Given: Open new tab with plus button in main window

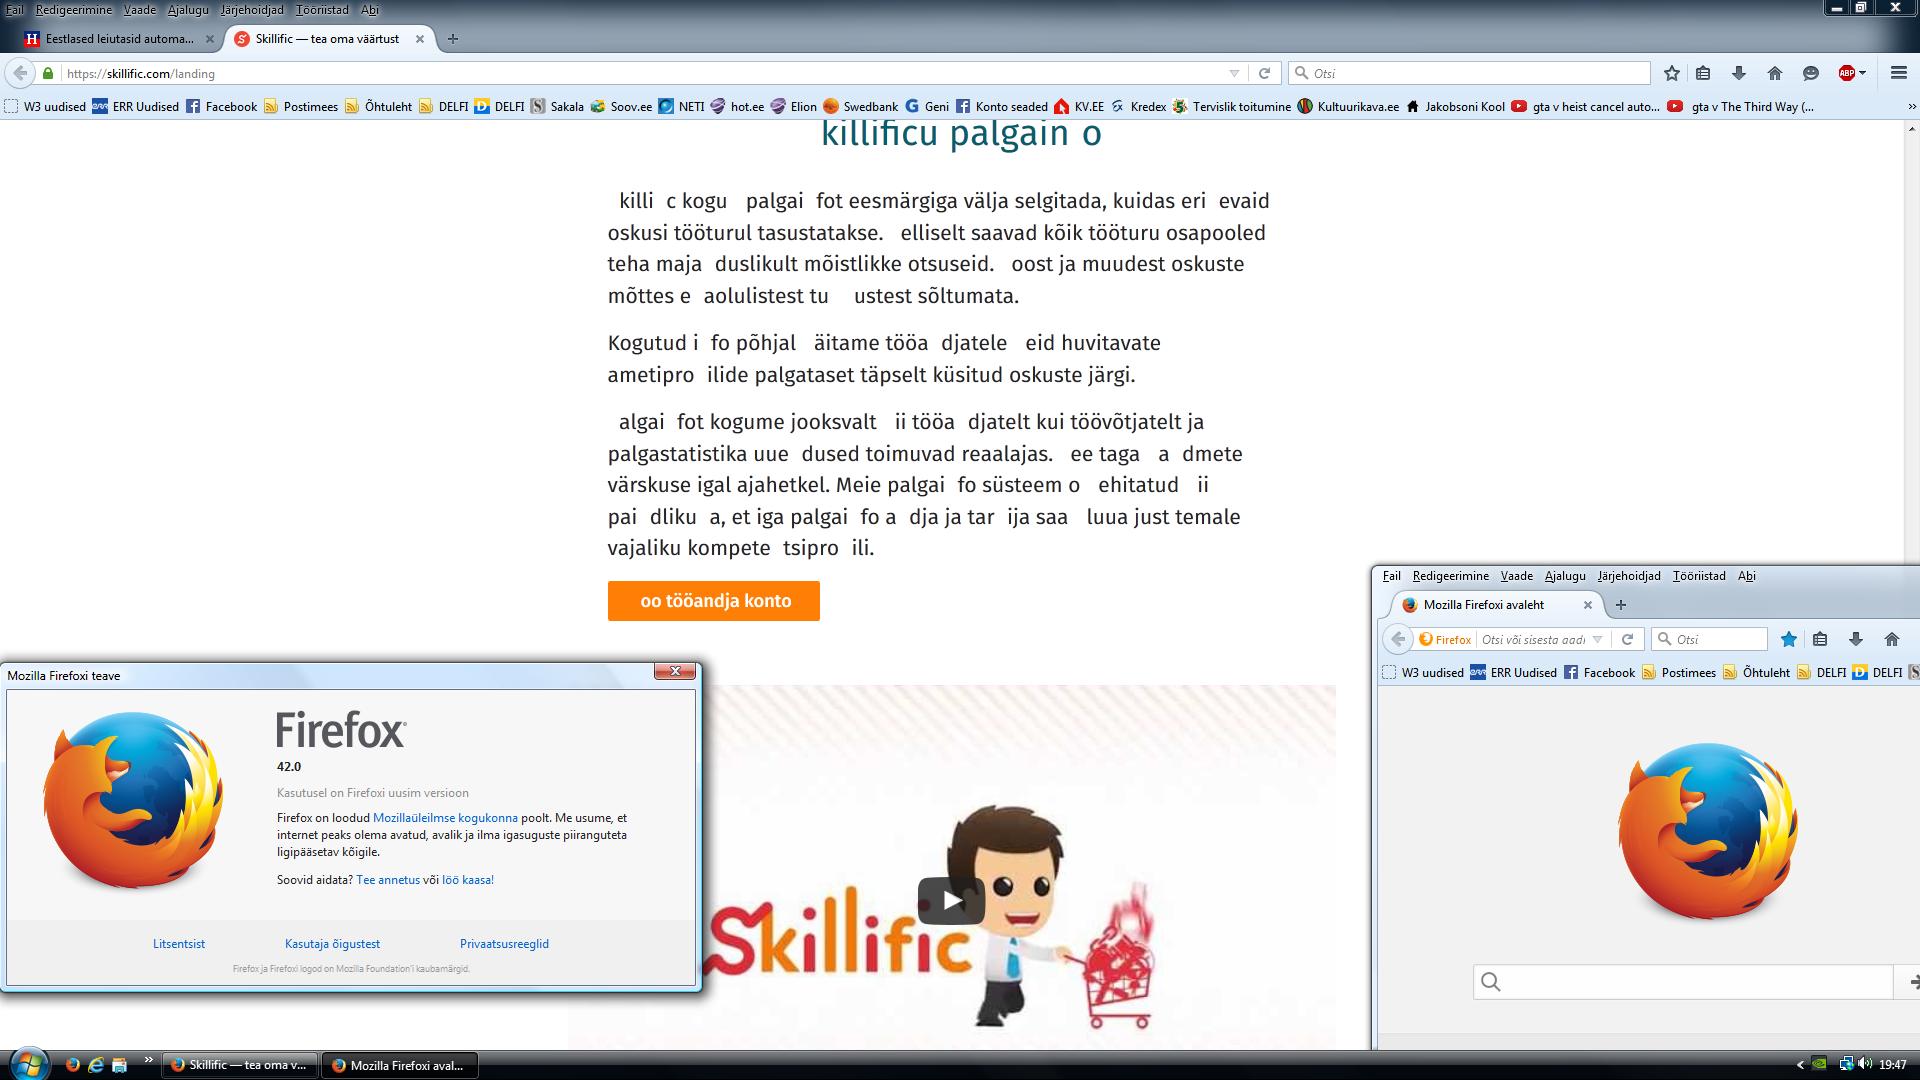Looking at the screenshot, I should point(453,39).
